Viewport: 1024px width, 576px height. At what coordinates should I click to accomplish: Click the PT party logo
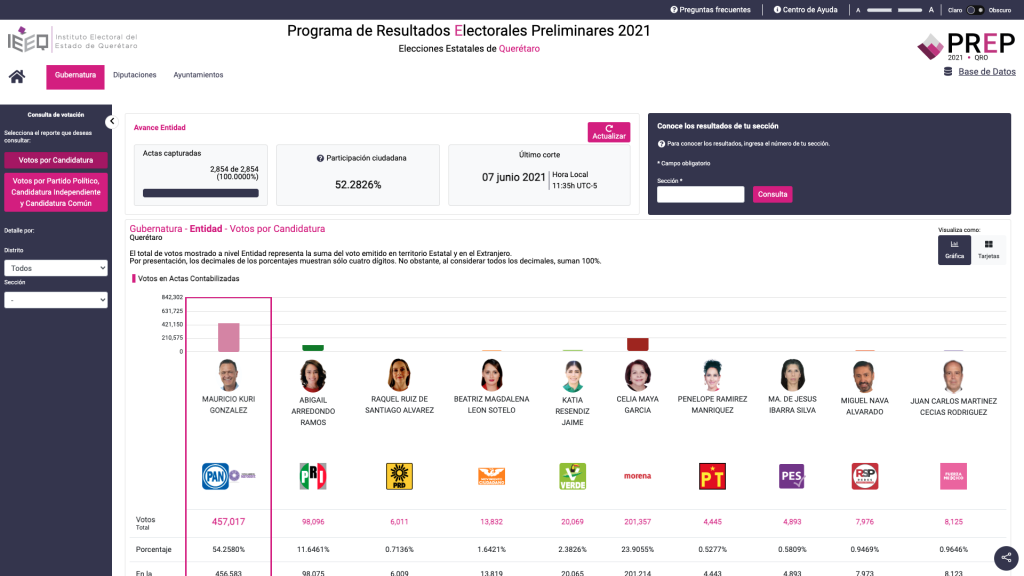coord(712,476)
